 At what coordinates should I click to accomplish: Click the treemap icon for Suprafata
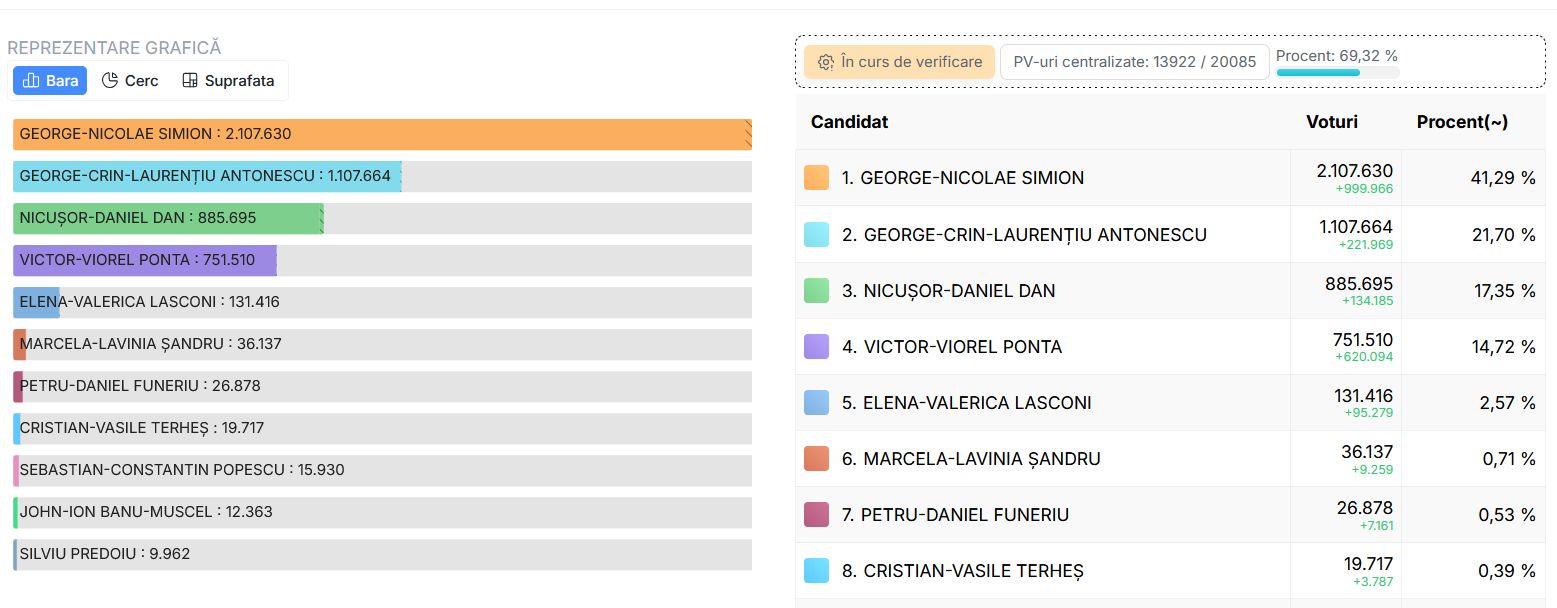click(x=190, y=81)
